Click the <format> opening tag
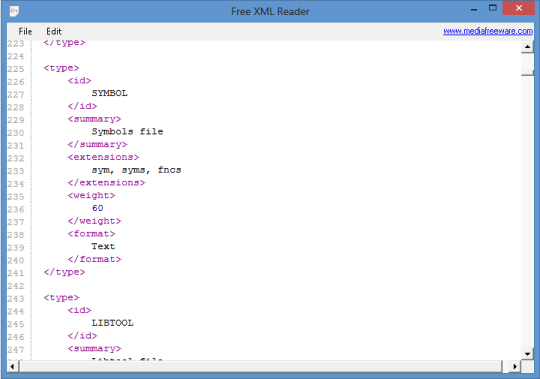Viewport: 540px width, 379px height. tap(91, 234)
